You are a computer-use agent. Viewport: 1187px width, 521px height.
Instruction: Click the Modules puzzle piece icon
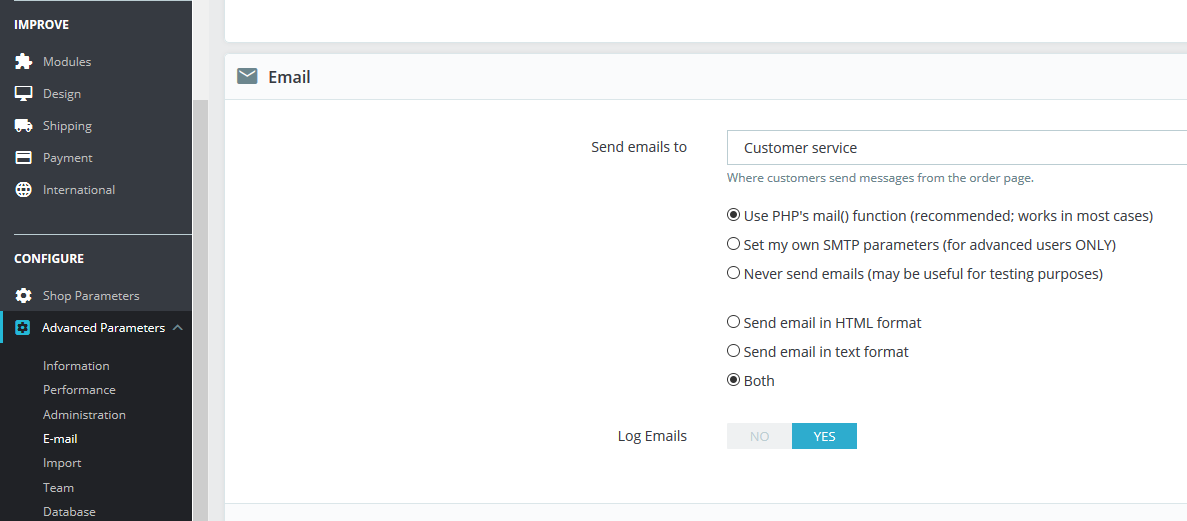23,62
